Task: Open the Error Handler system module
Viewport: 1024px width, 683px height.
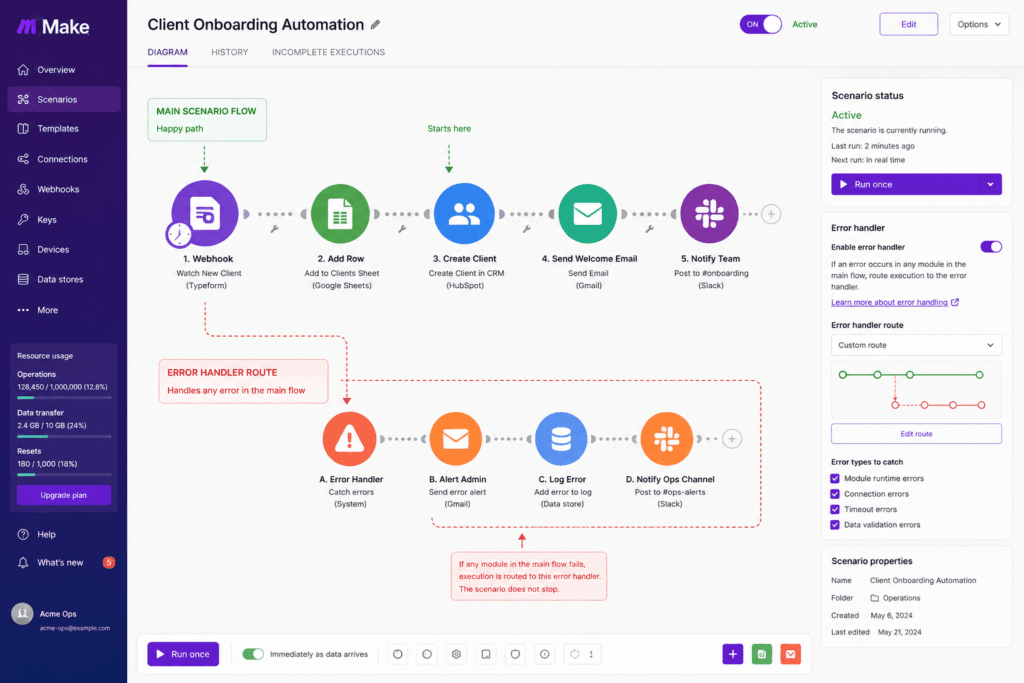Action: pyautogui.click(x=349, y=439)
